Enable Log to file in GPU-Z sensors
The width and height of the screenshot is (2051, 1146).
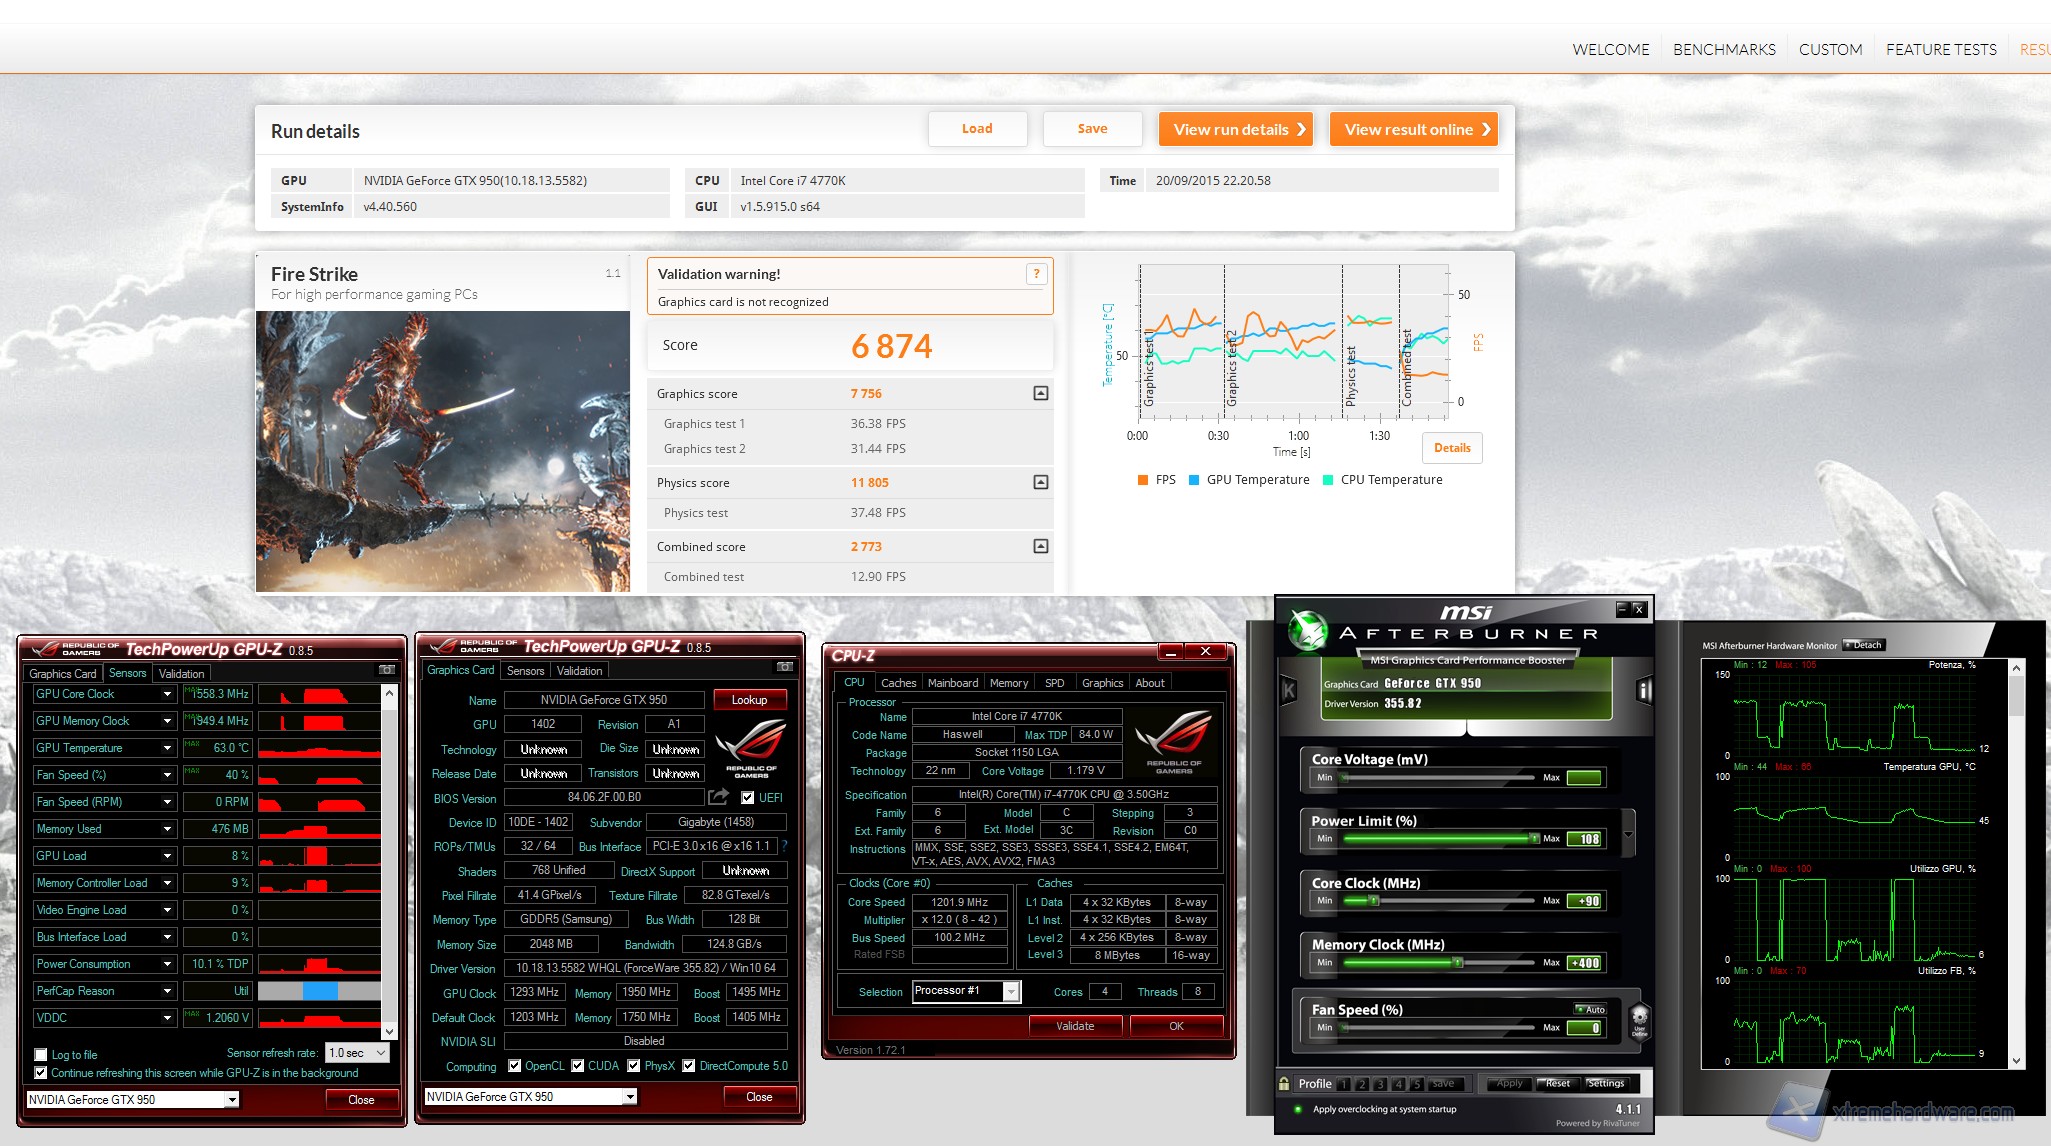point(40,1054)
